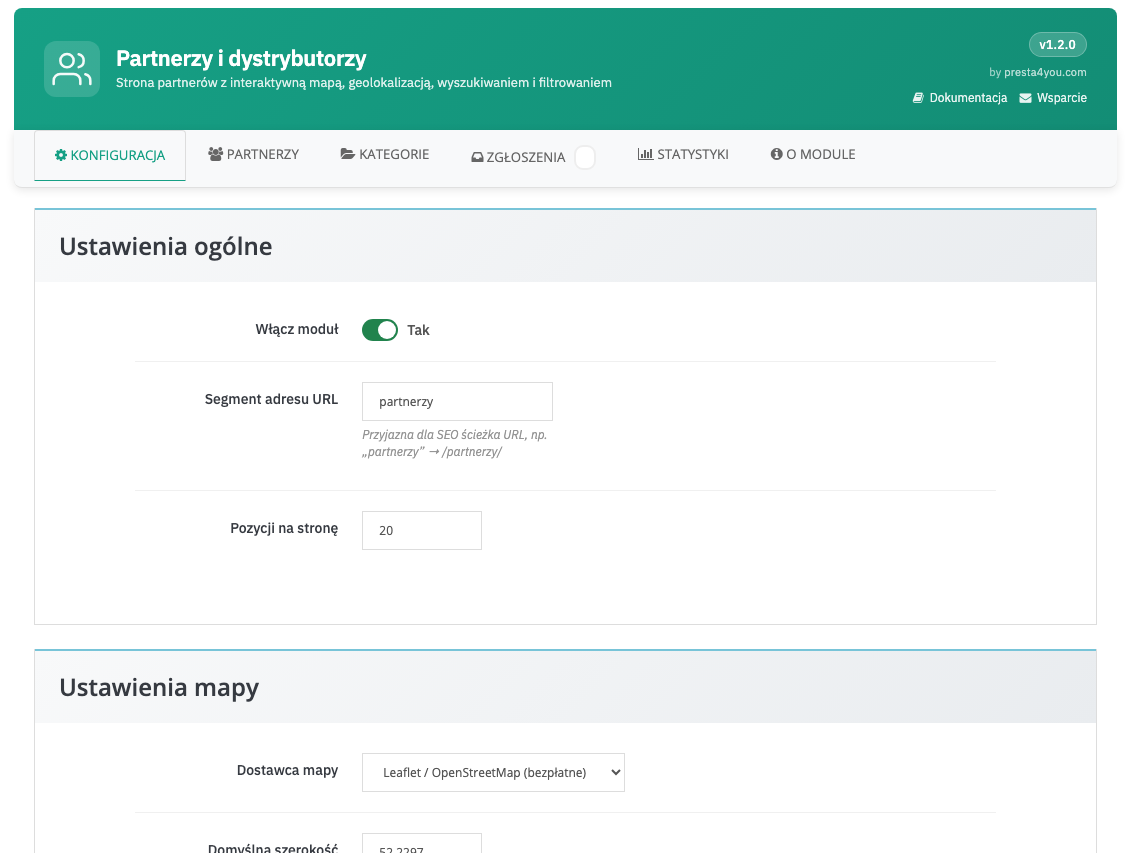The width and height of the screenshot is (1128, 853).
Task: Click the 'Segment adresu URL' label
Action: pyautogui.click(x=271, y=399)
